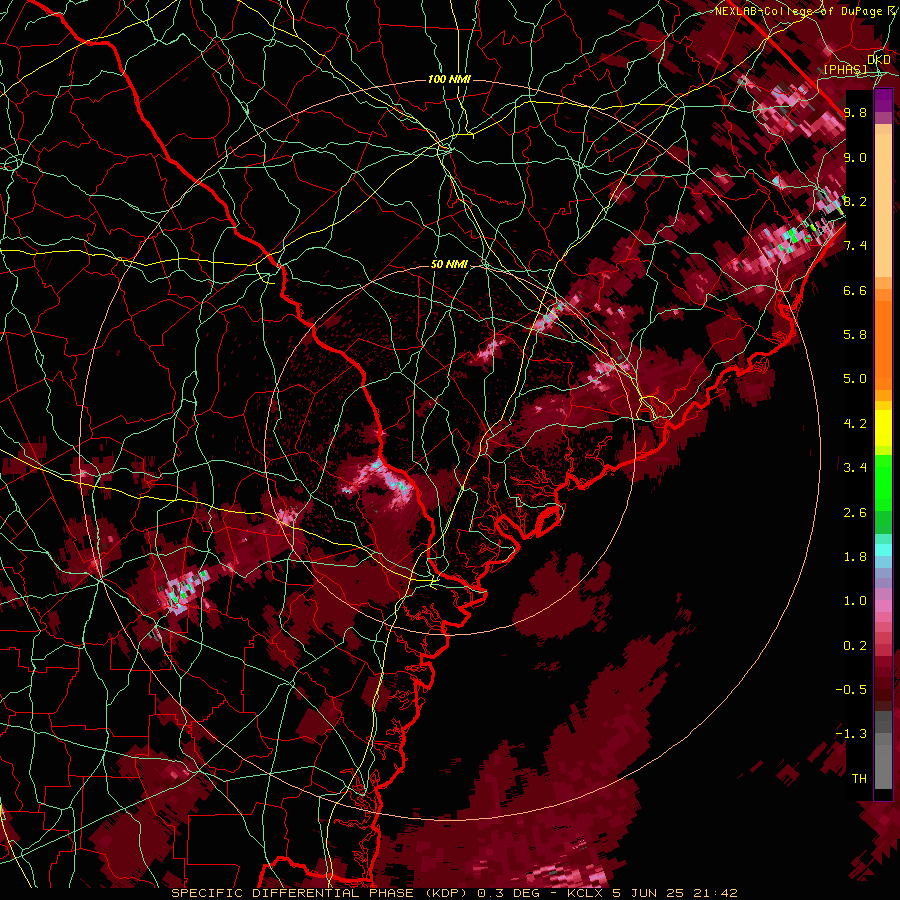Click the 0.2 scale value
The height and width of the screenshot is (900, 900).
point(855,646)
